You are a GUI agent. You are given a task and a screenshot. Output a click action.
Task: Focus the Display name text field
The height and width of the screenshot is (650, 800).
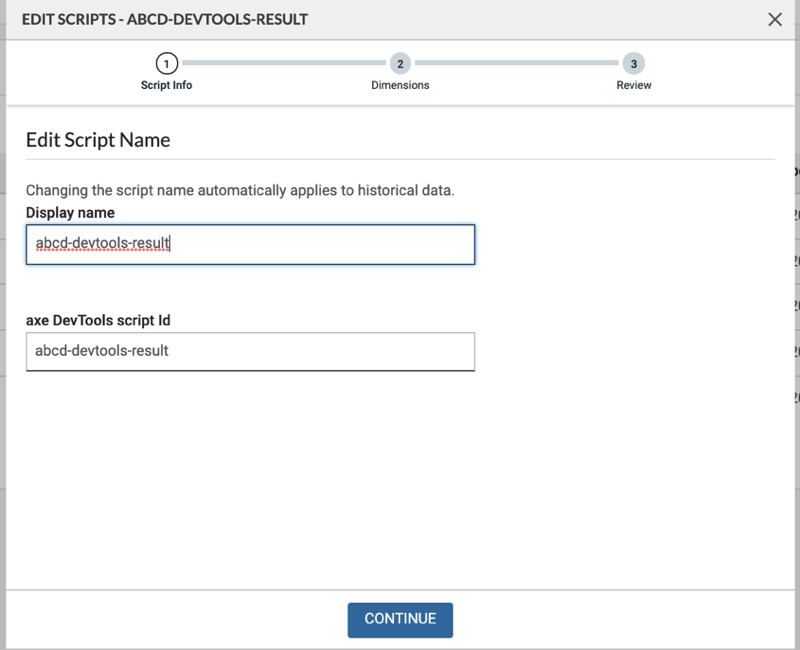tap(250, 244)
